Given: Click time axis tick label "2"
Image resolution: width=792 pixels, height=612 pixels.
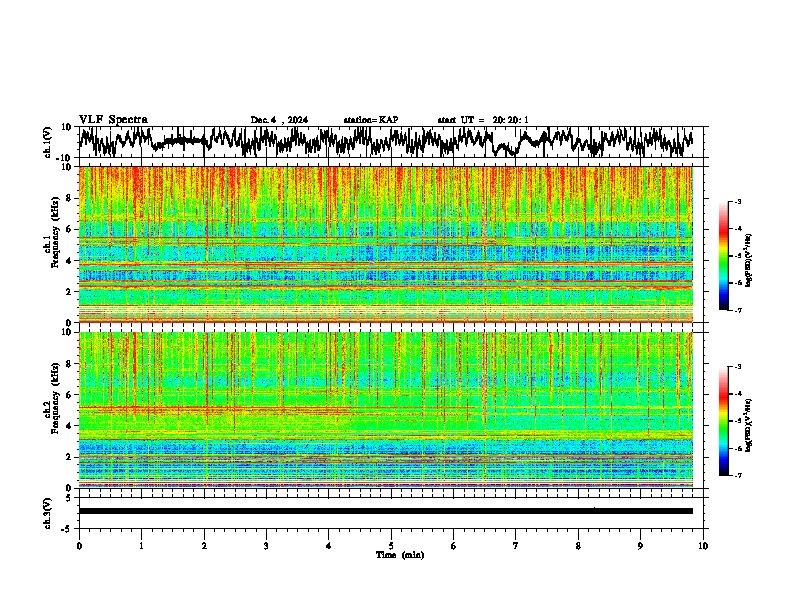Looking at the screenshot, I should click(x=204, y=546).
